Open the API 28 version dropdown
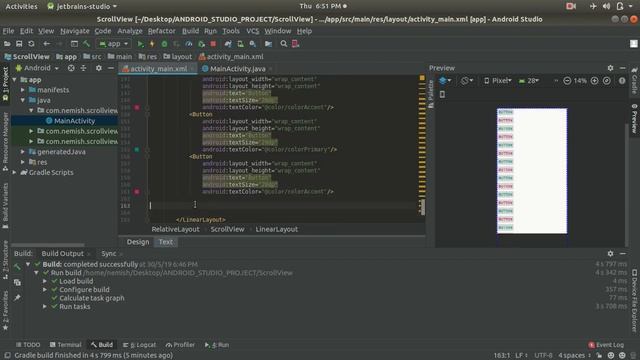The width and height of the screenshot is (640, 360). (529, 81)
